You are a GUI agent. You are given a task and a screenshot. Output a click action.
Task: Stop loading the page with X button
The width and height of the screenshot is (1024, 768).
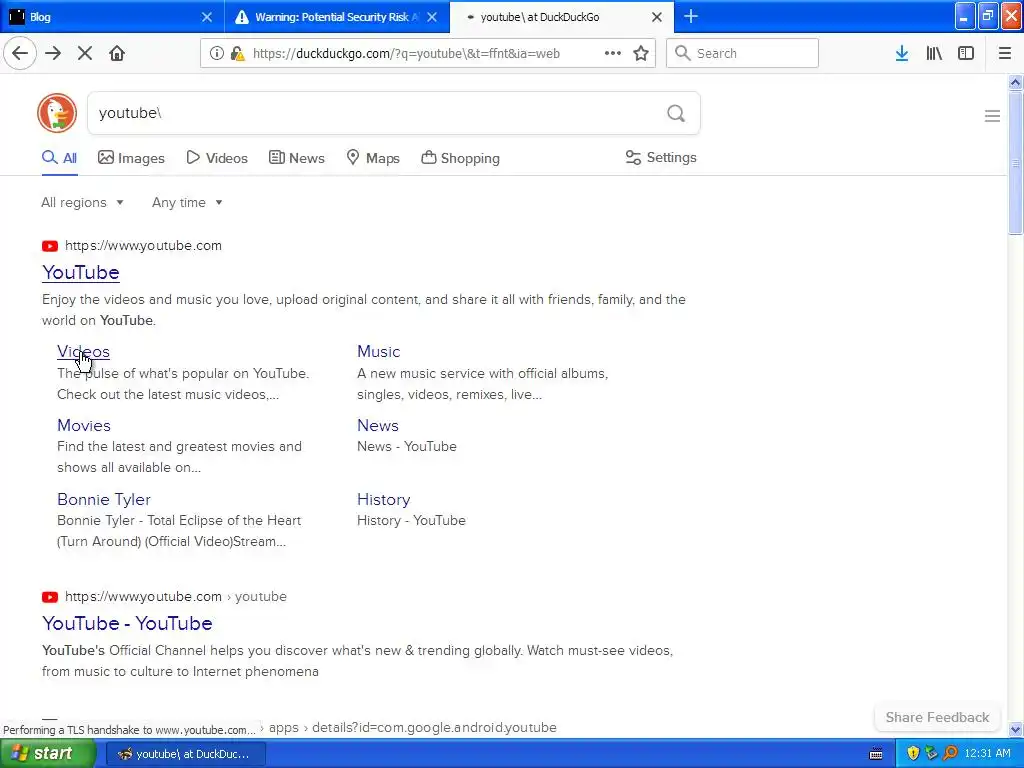[x=85, y=54]
